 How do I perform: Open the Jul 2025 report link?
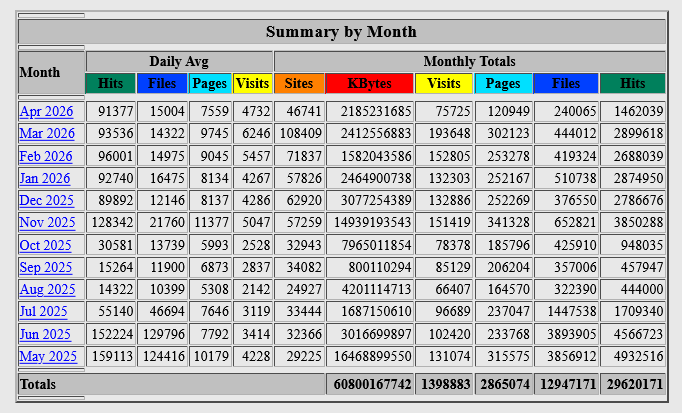coord(45,312)
